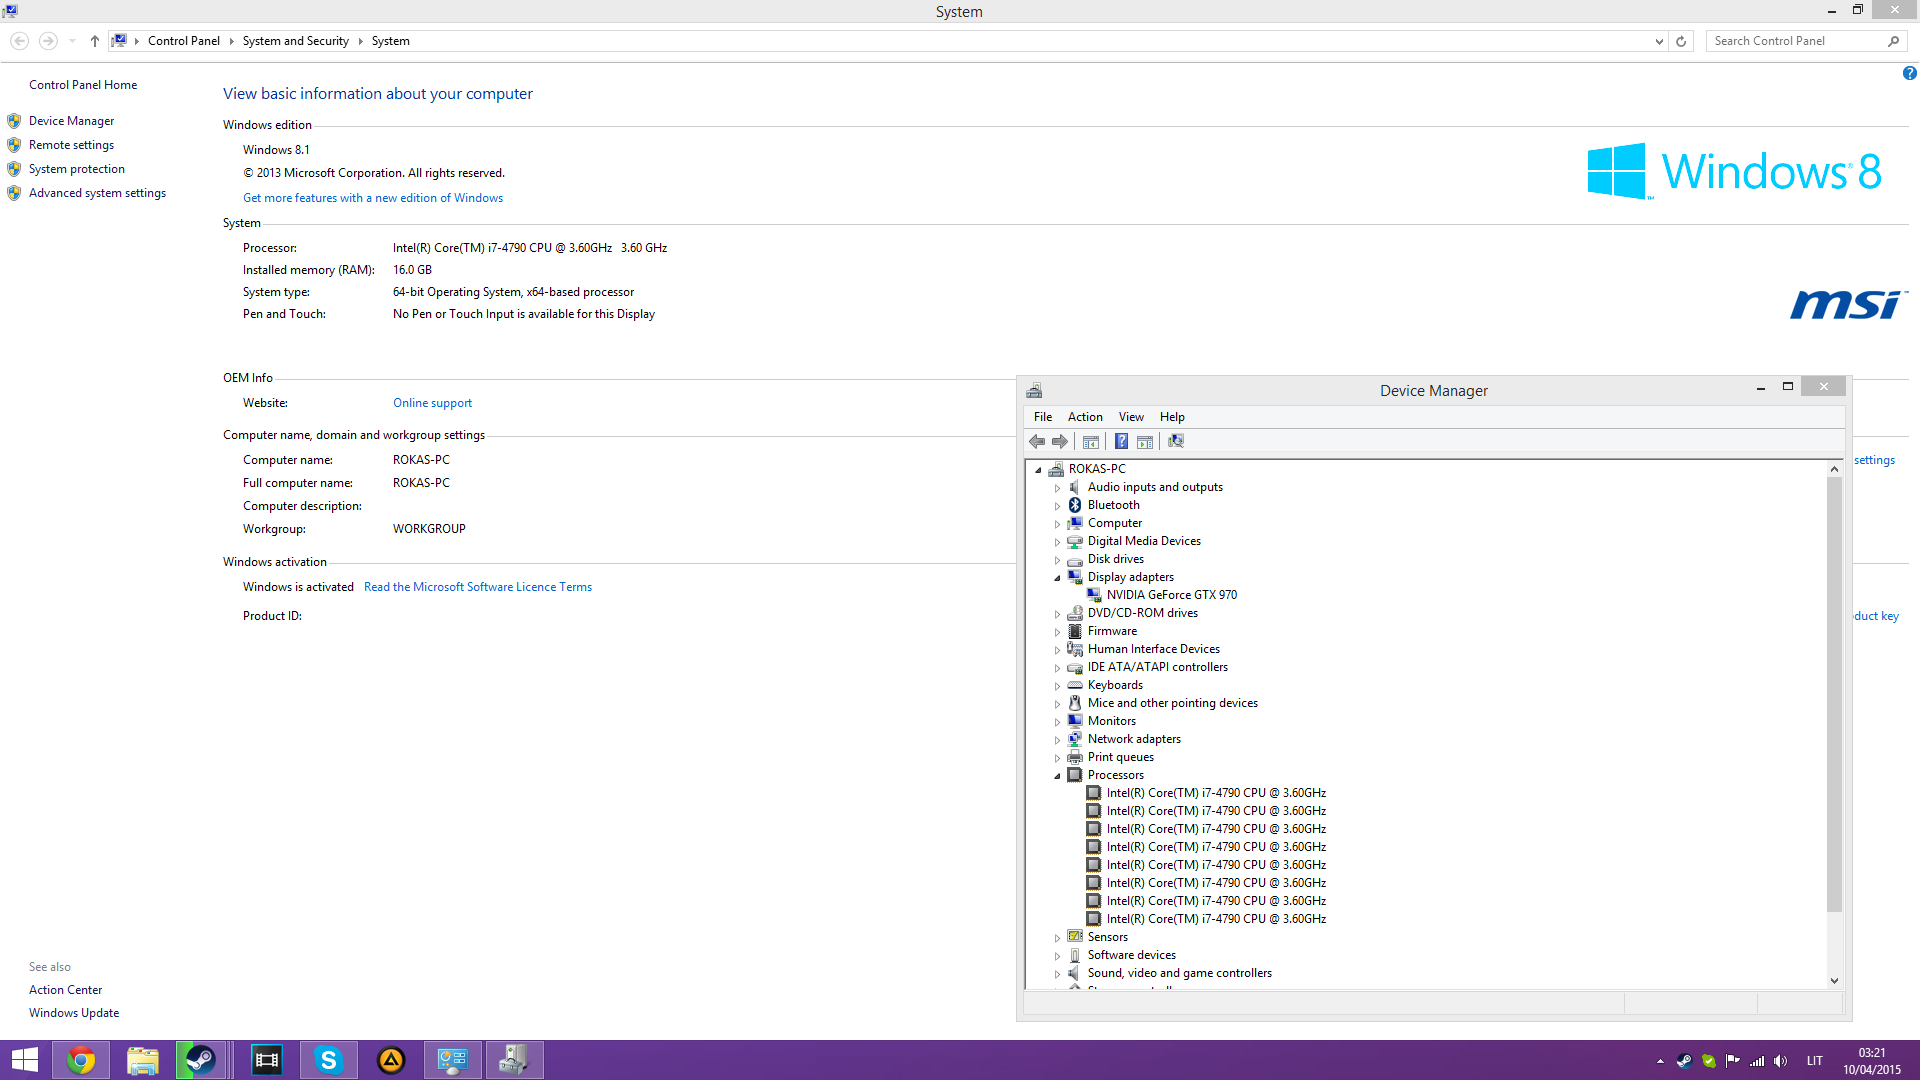Click Show/Hide Action Pane toolbar icon
Viewport: 1920px width, 1080px height.
(1145, 442)
